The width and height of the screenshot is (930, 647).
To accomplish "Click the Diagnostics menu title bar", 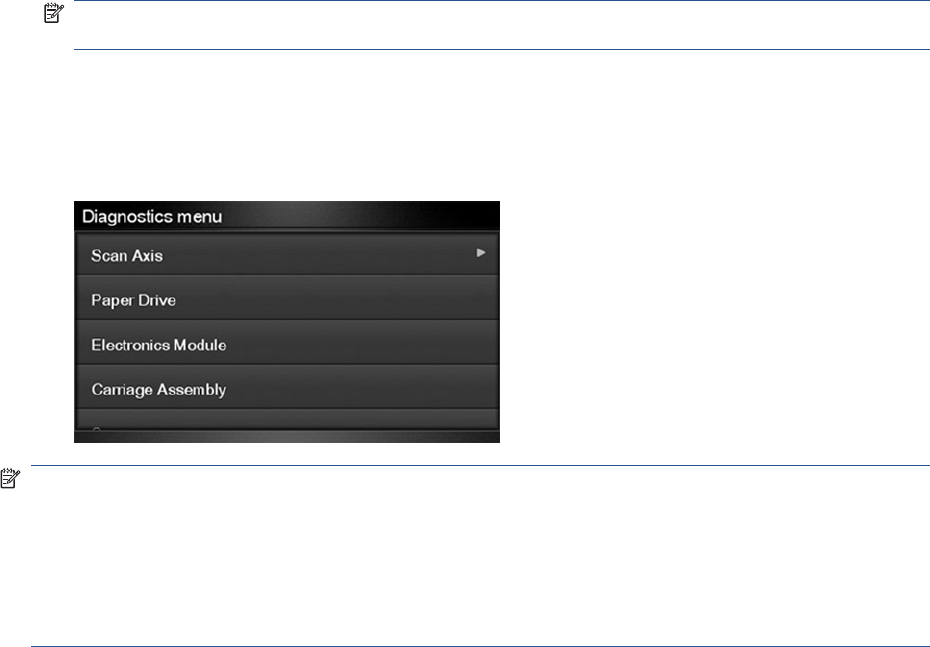I will (x=287, y=216).
